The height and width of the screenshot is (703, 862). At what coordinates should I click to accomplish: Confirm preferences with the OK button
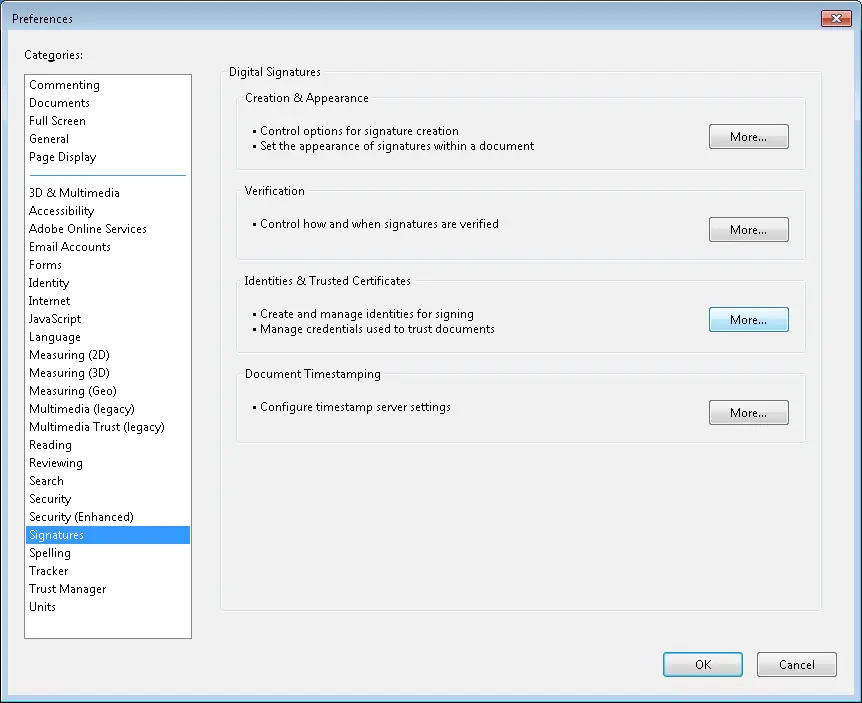coord(703,665)
